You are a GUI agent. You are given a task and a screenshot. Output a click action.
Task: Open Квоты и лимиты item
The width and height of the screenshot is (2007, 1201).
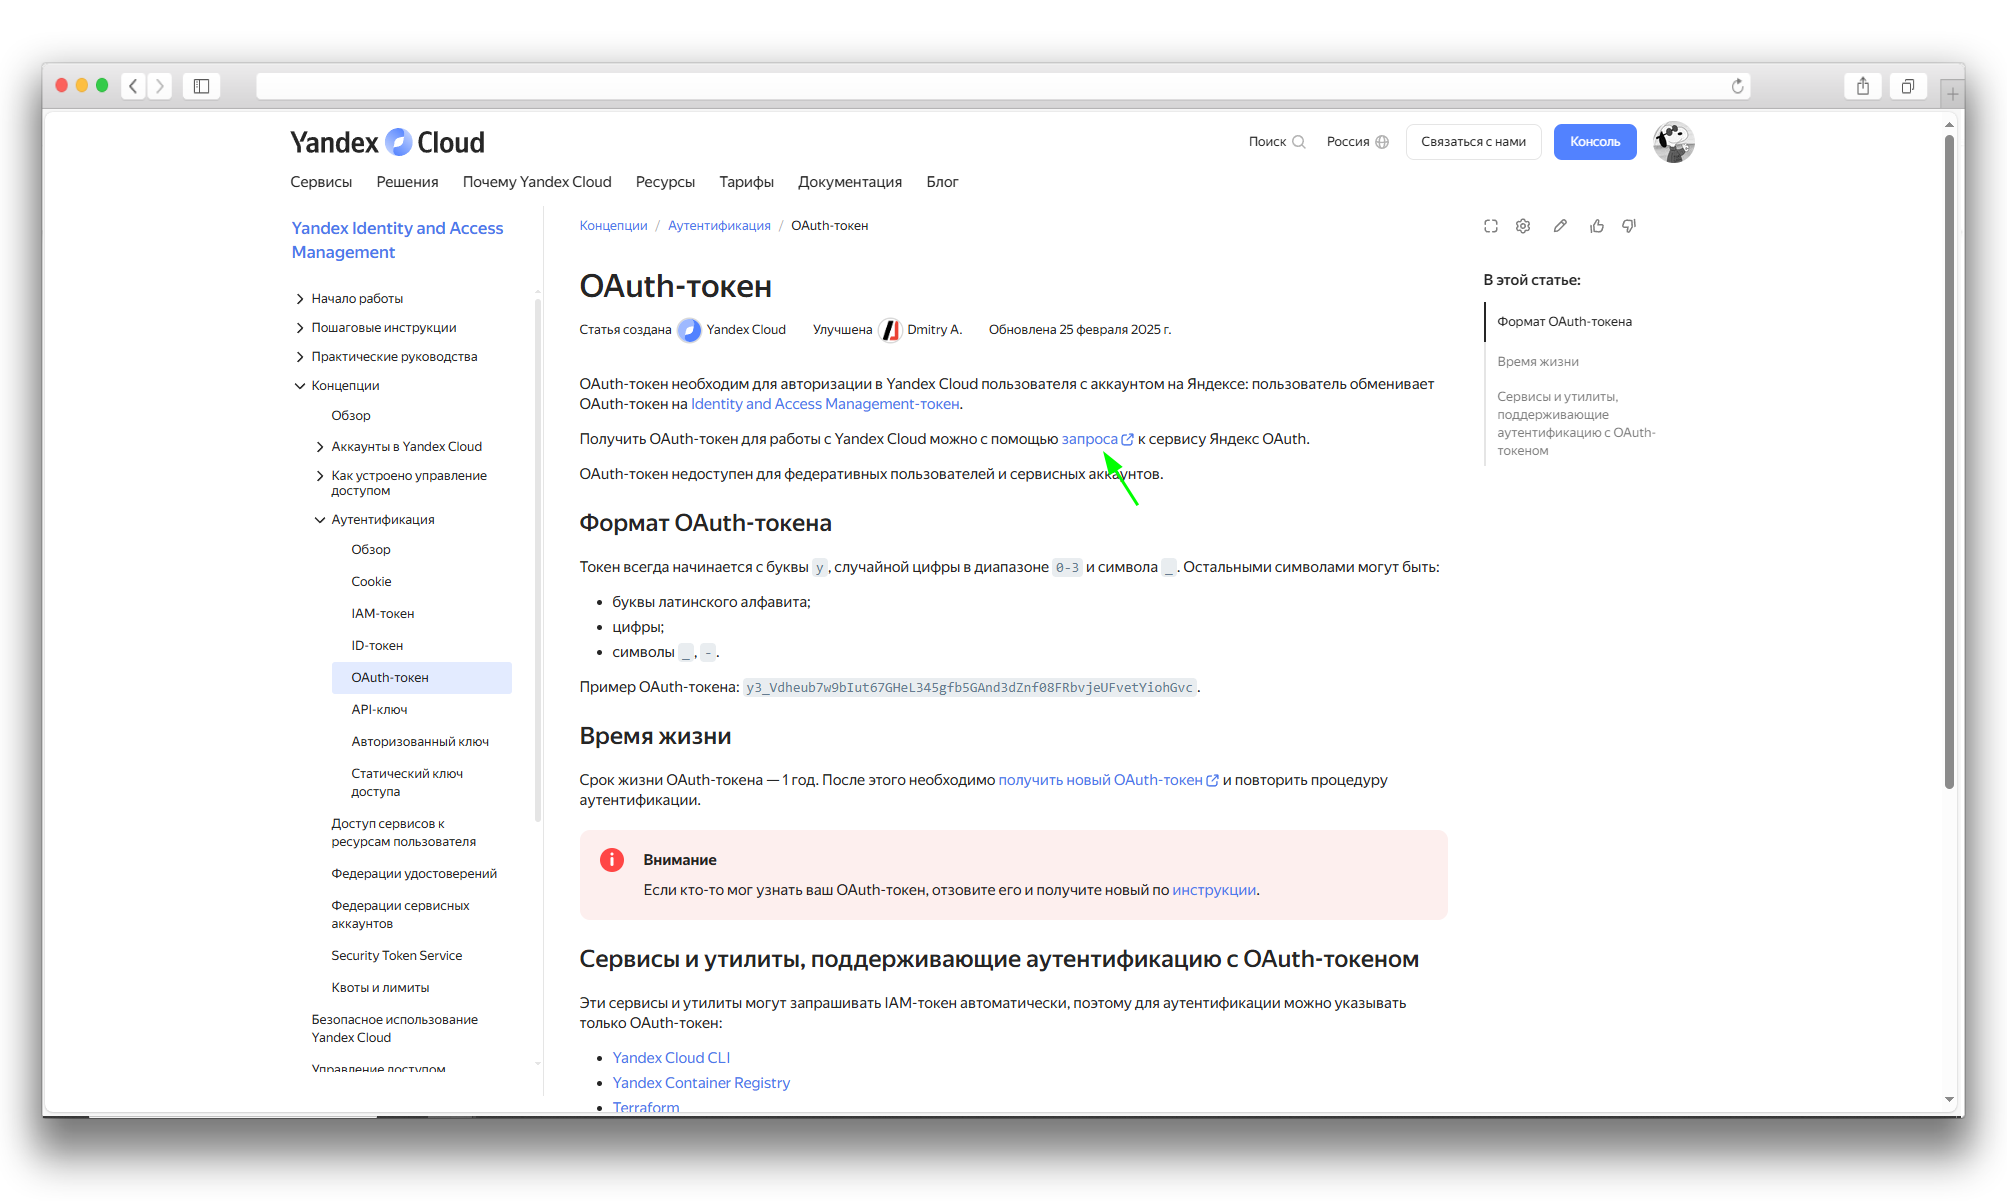click(380, 988)
